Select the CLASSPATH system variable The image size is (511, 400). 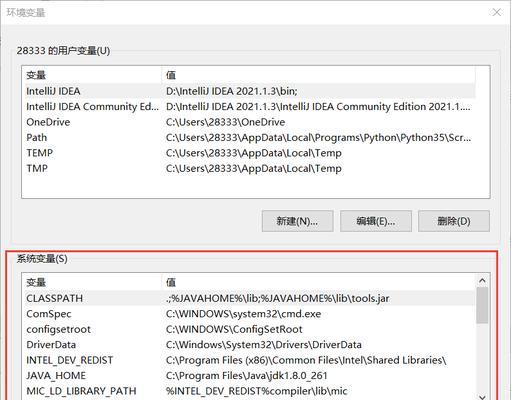tap(249, 298)
